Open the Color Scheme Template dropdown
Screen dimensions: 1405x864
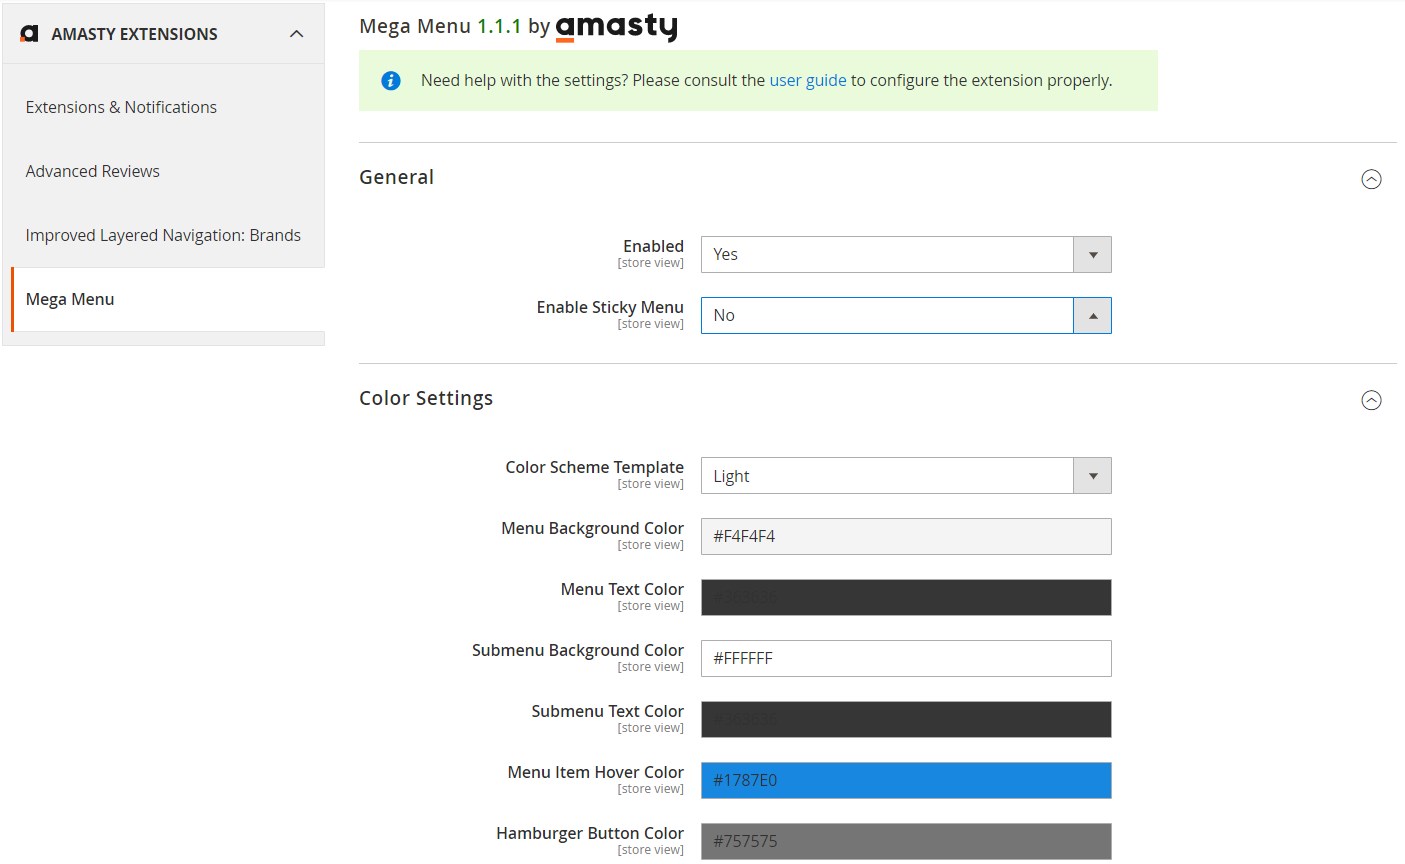pos(1093,475)
